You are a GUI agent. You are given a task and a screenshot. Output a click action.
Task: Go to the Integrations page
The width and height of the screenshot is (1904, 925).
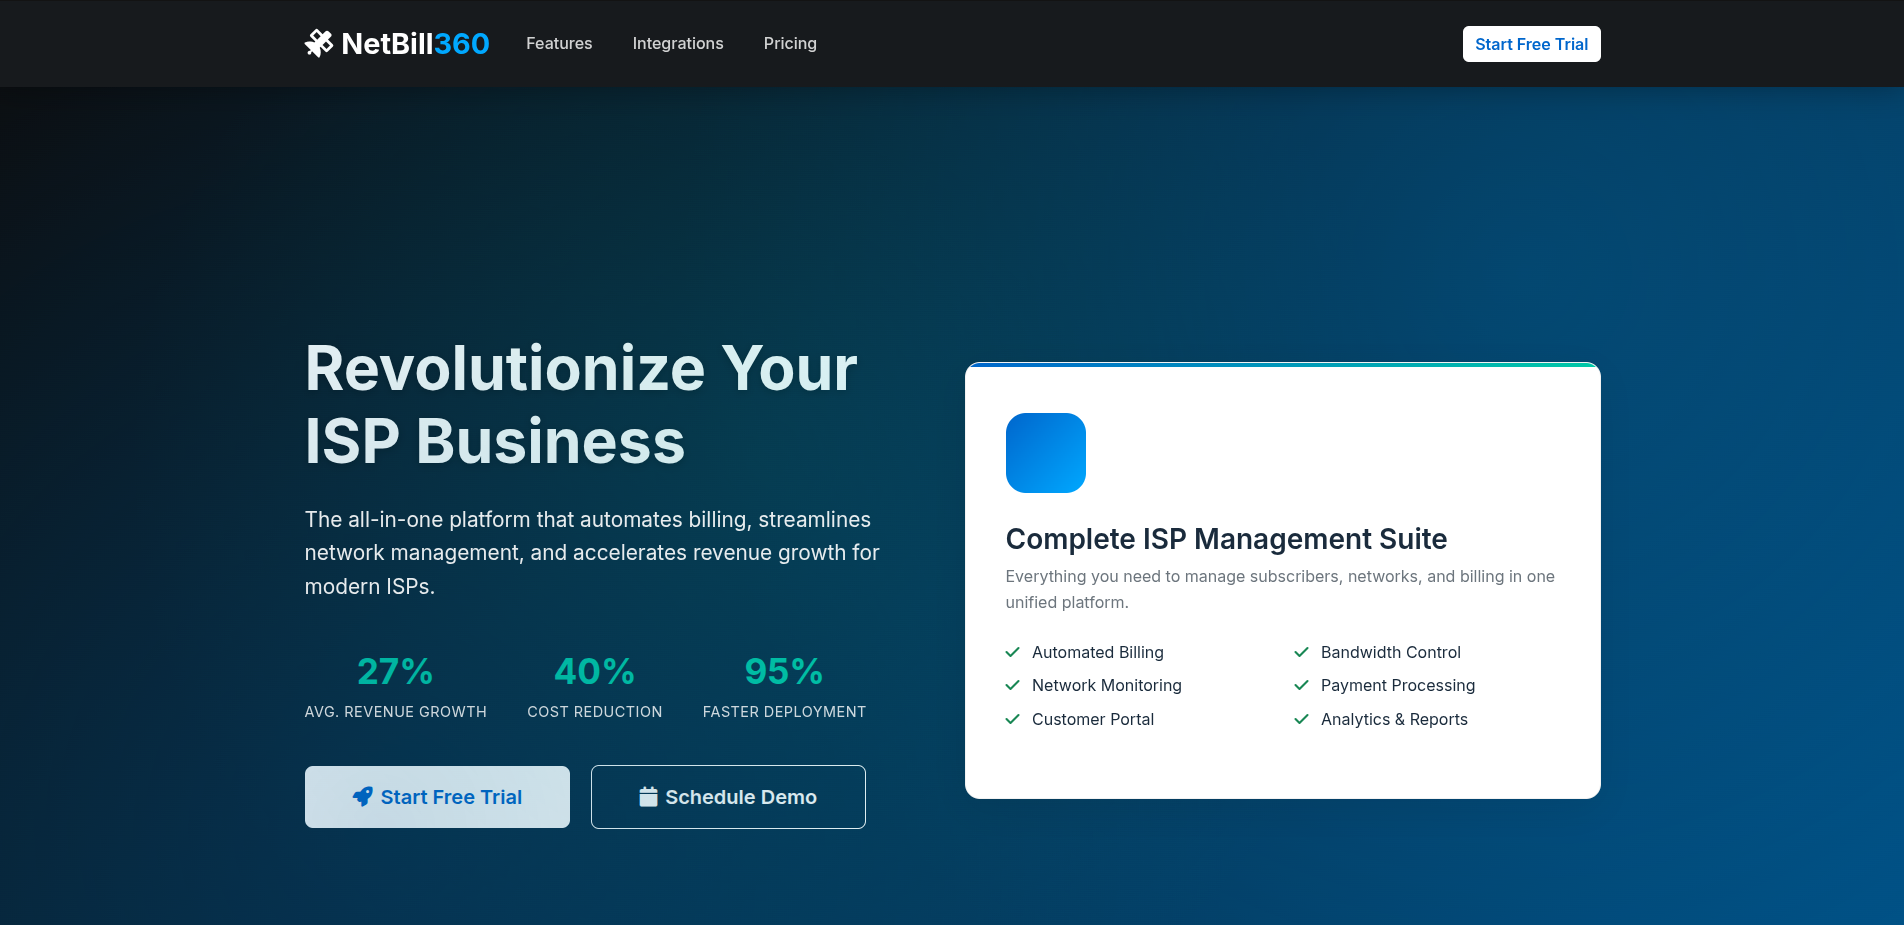click(x=677, y=43)
